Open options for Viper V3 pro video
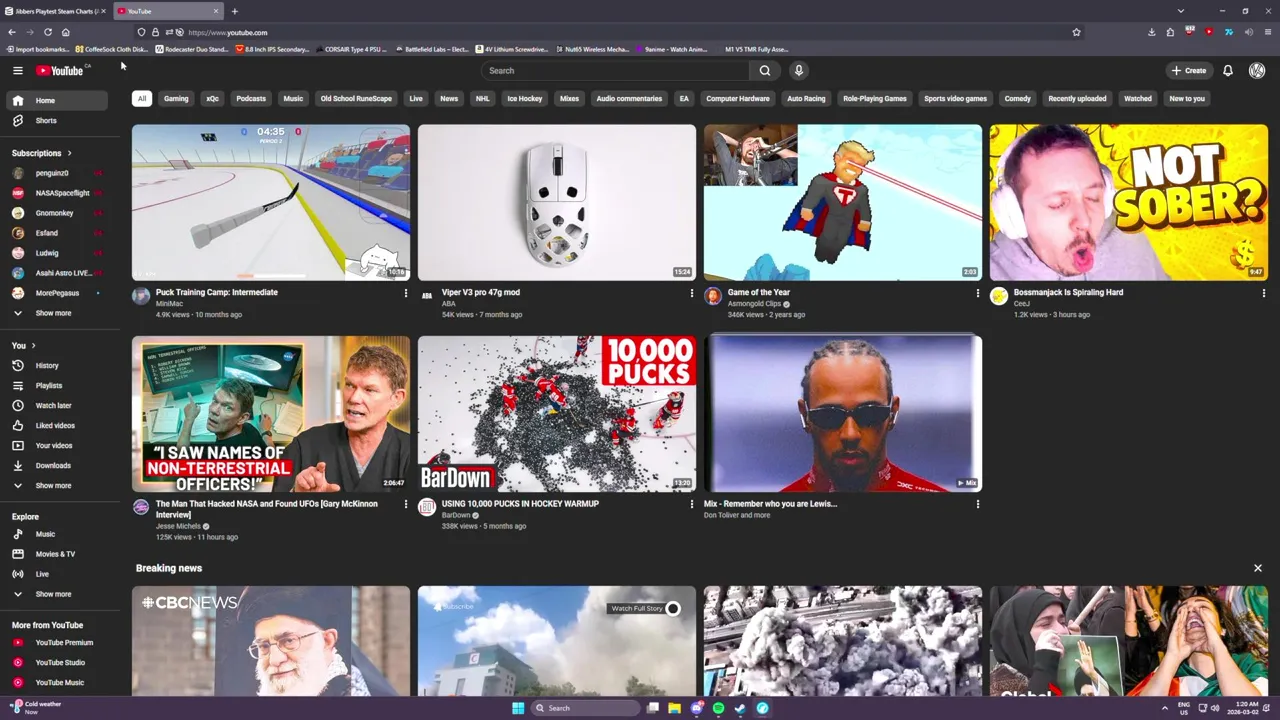This screenshot has width=1280, height=720. (691, 293)
